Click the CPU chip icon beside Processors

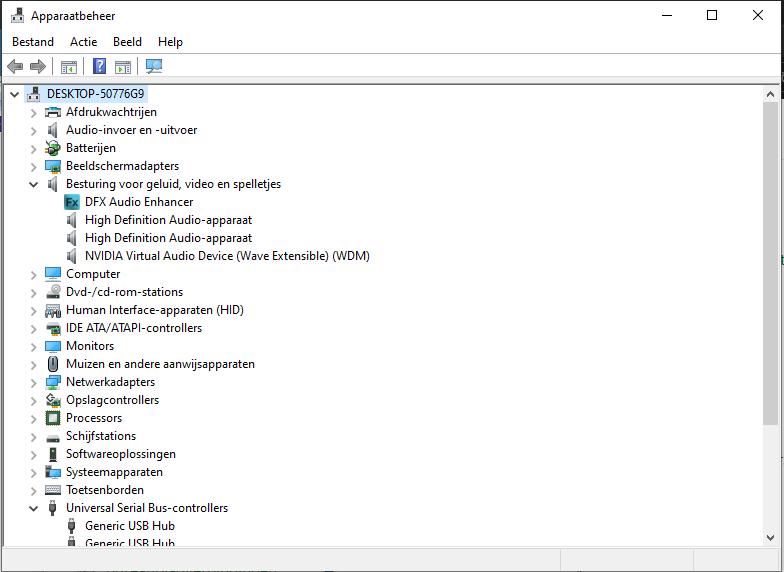point(52,418)
